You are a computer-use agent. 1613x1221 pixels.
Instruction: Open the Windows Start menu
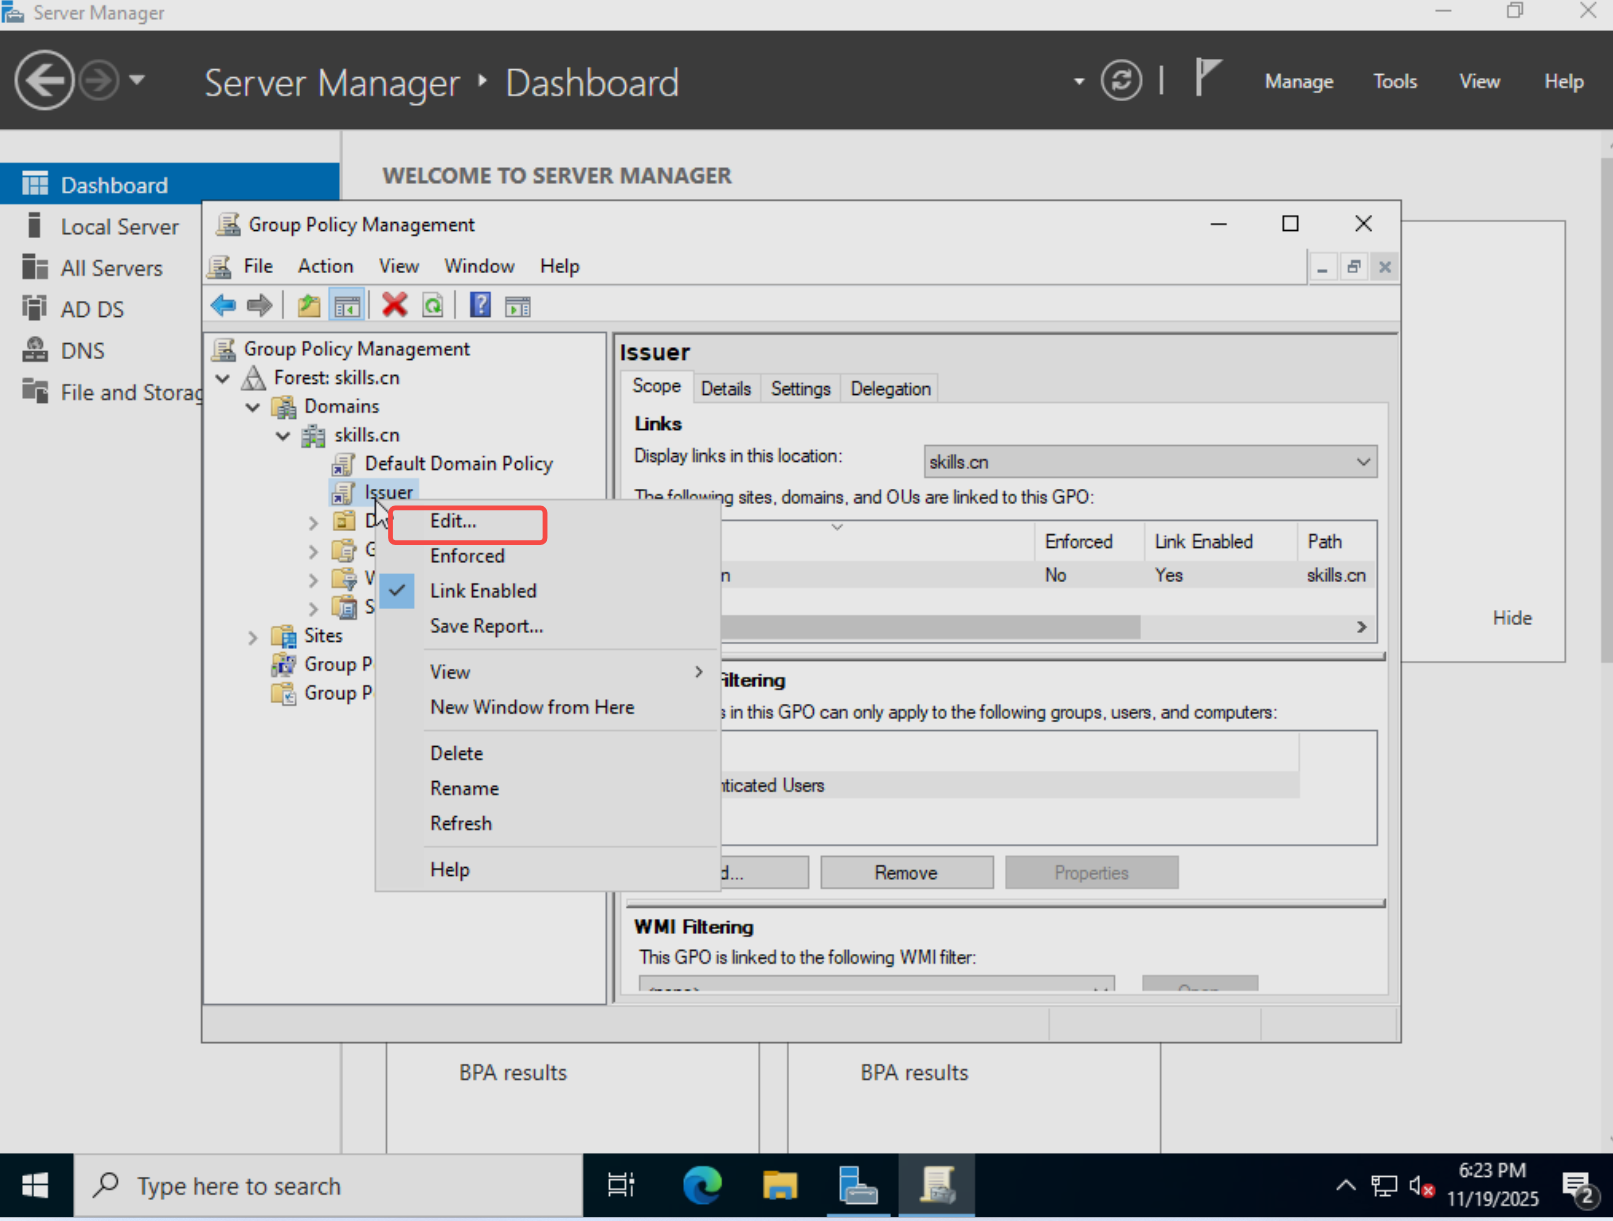[x=36, y=1186]
